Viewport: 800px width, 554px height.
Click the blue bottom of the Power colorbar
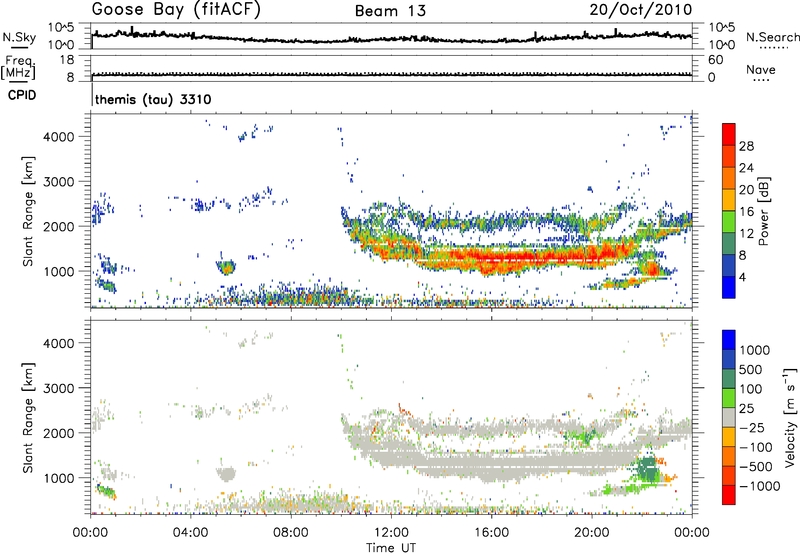pyautogui.click(x=729, y=287)
